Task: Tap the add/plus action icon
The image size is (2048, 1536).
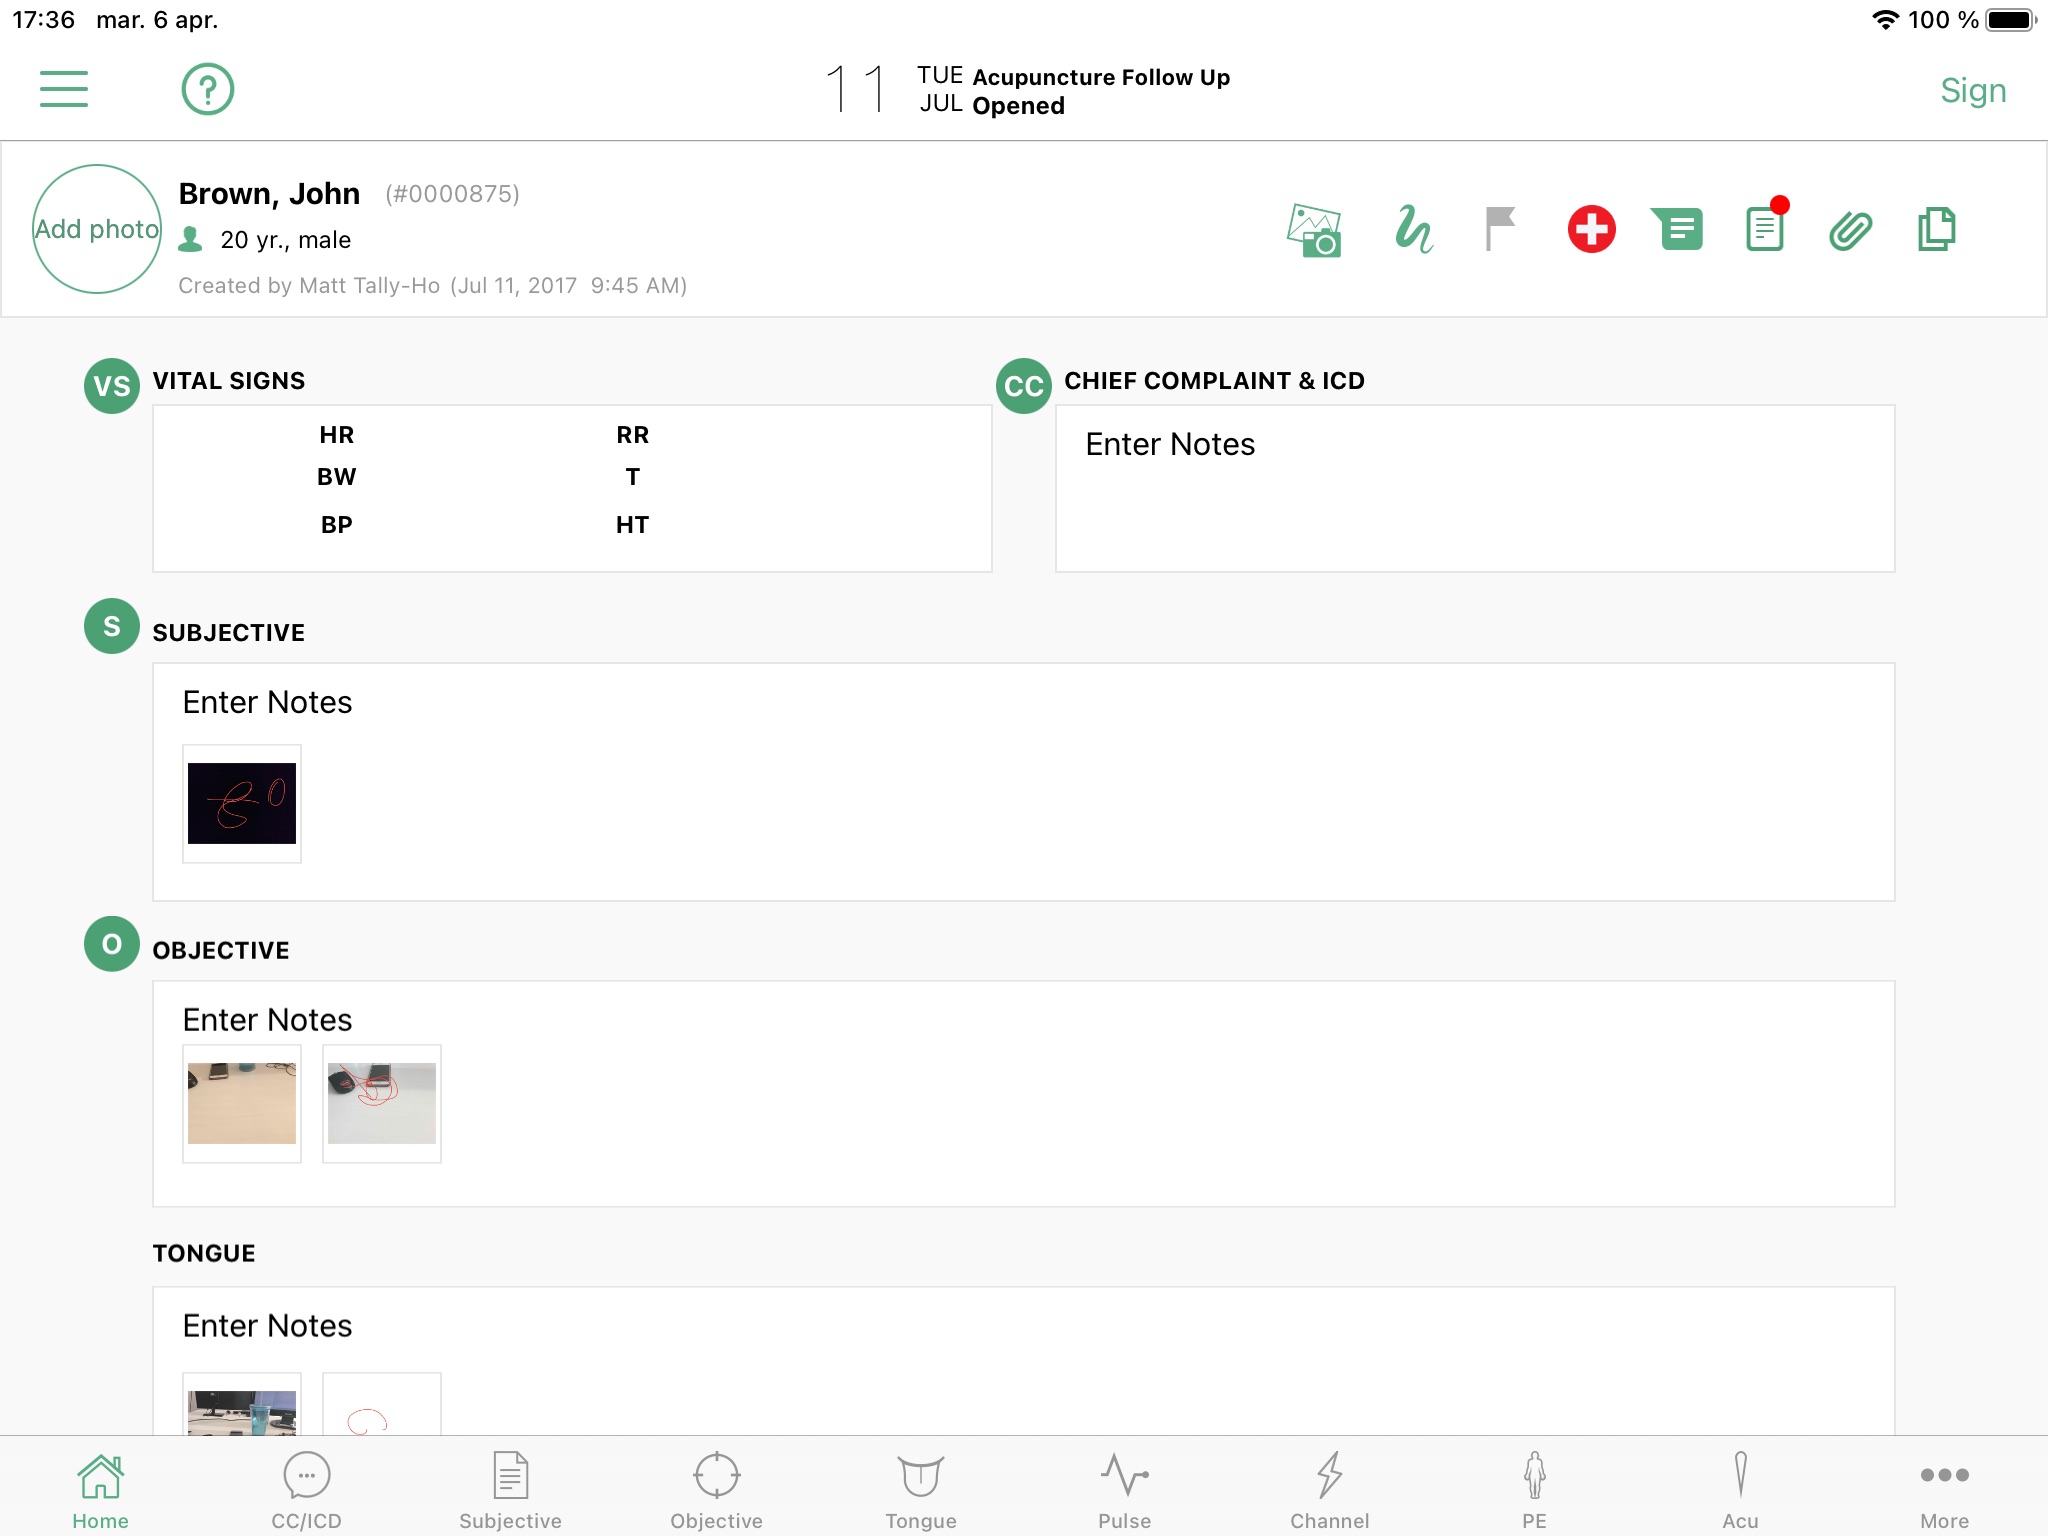Action: pos(1592,227)
